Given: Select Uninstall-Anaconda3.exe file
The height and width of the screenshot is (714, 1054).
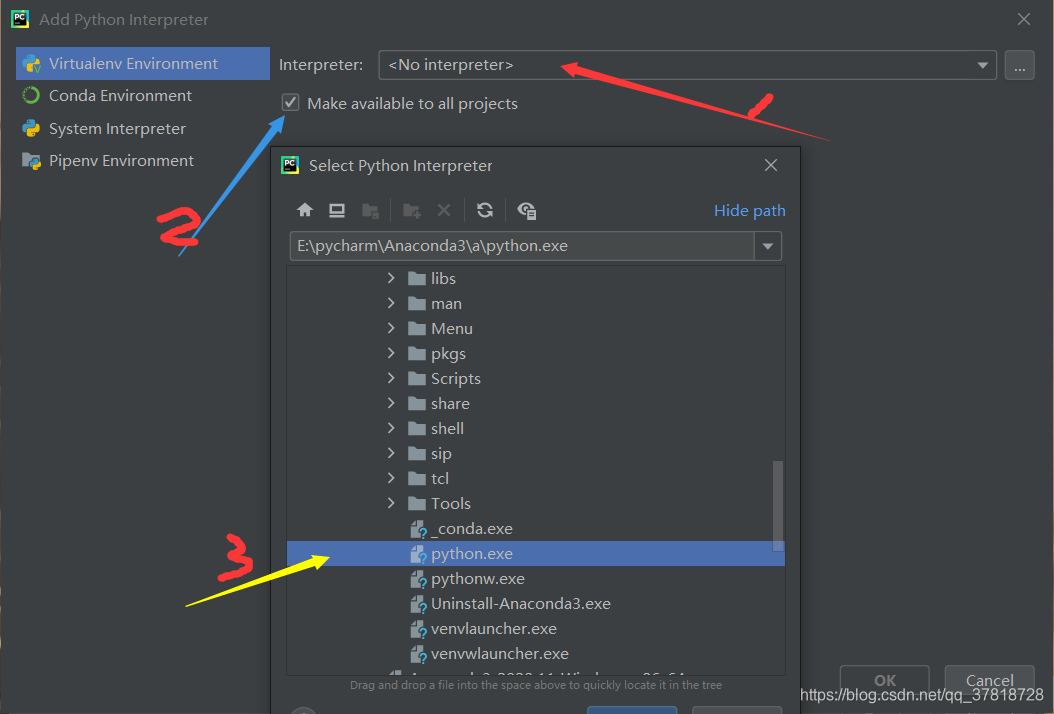Looking at the screenshot, I should tap(536, 604).
